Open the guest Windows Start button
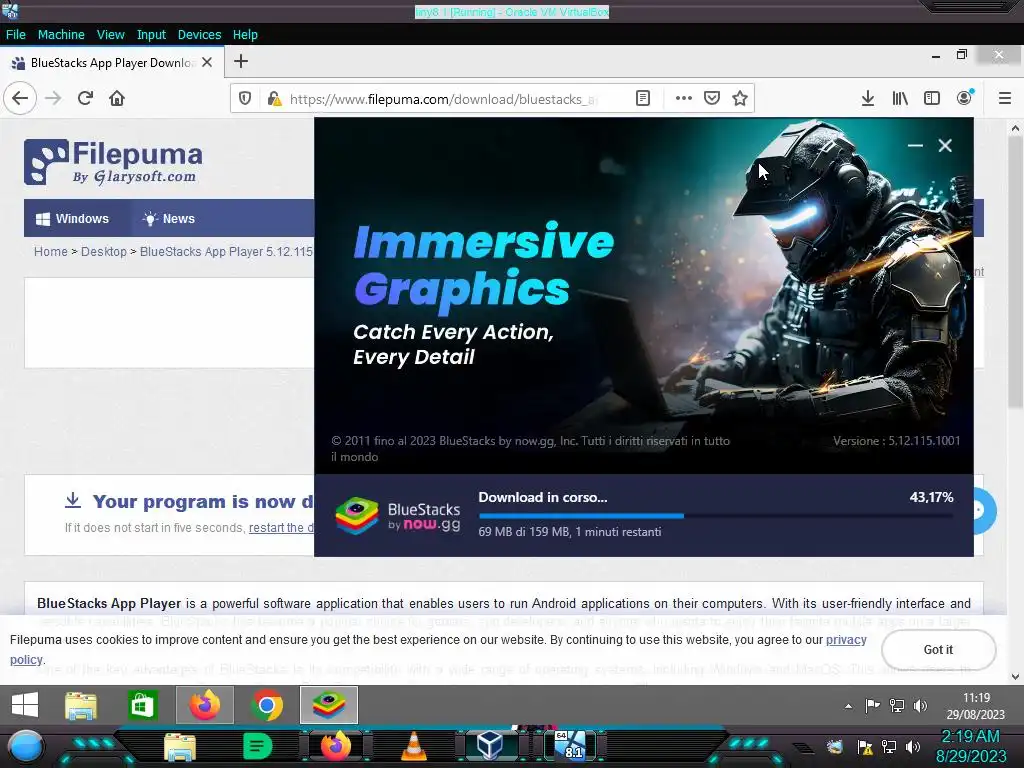 (x=25, y=705)
